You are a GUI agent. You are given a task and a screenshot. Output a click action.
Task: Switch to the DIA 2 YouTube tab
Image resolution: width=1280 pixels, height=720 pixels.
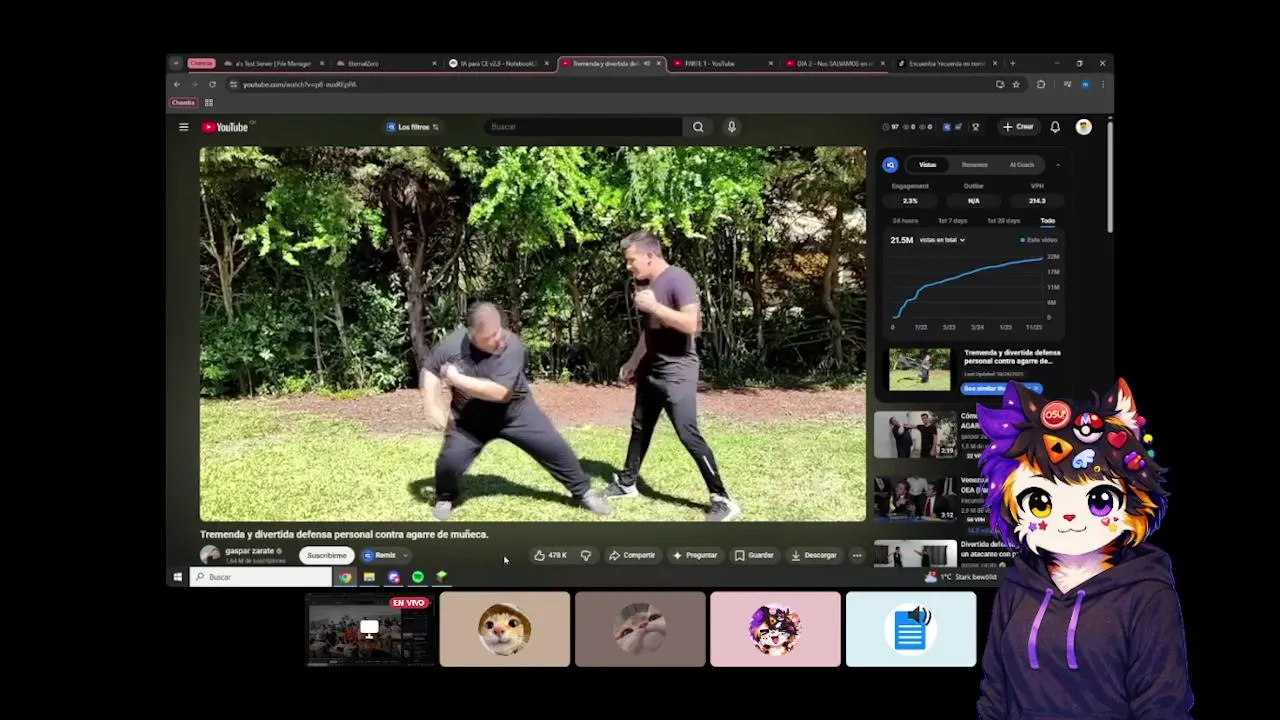pos(836,64)
